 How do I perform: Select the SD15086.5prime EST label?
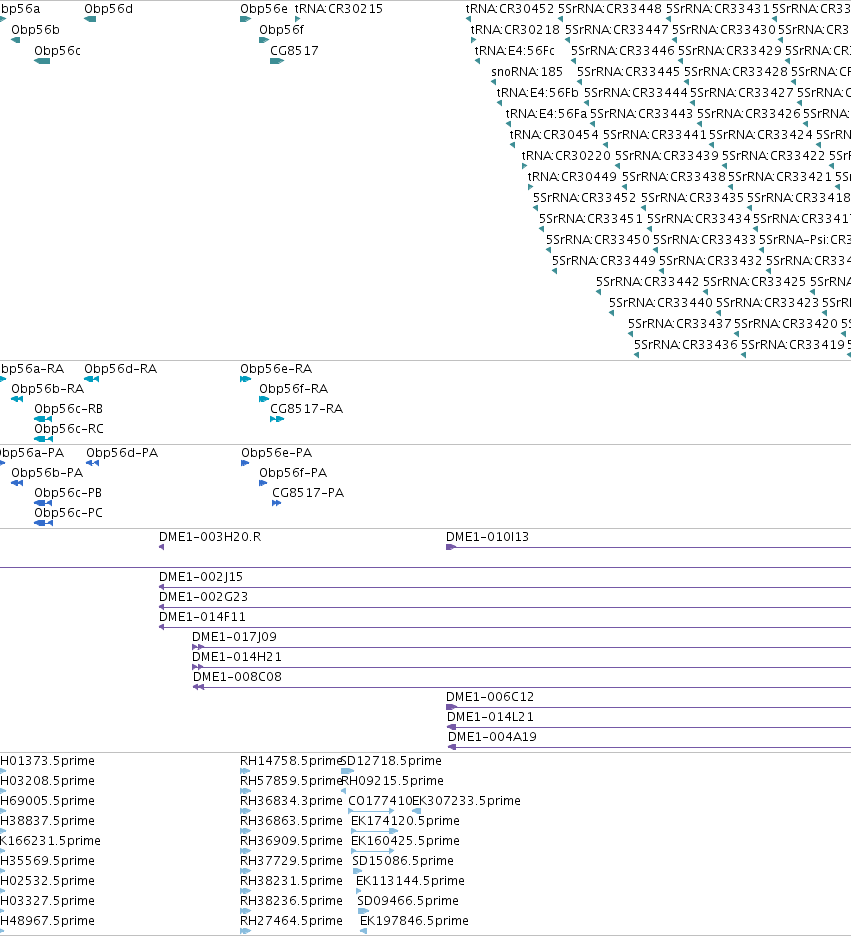[403, 861]
